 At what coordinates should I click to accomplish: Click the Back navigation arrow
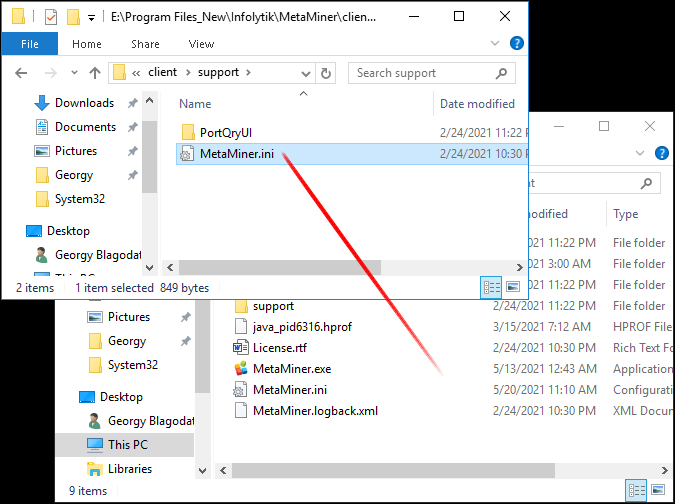[x=21, y=73]
